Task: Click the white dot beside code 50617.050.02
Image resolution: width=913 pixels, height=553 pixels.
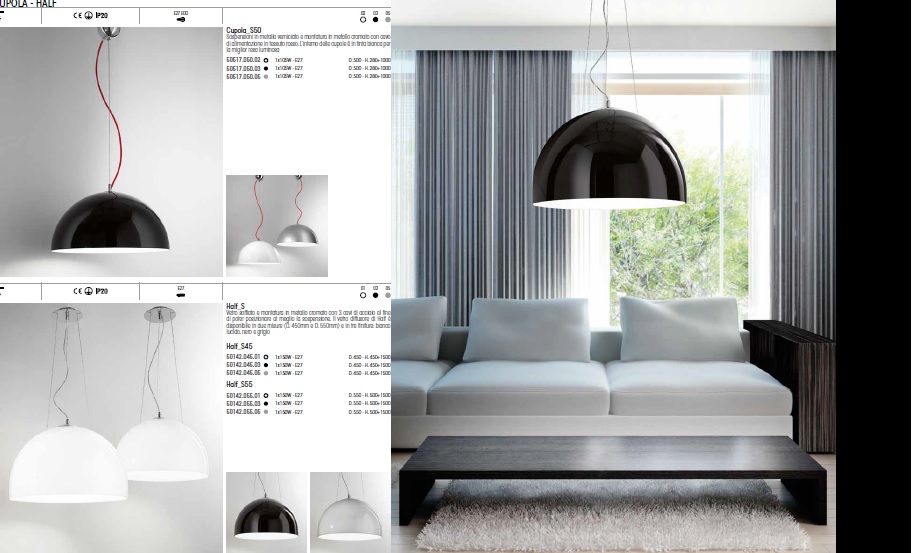Action: click(x=266, y=60)
